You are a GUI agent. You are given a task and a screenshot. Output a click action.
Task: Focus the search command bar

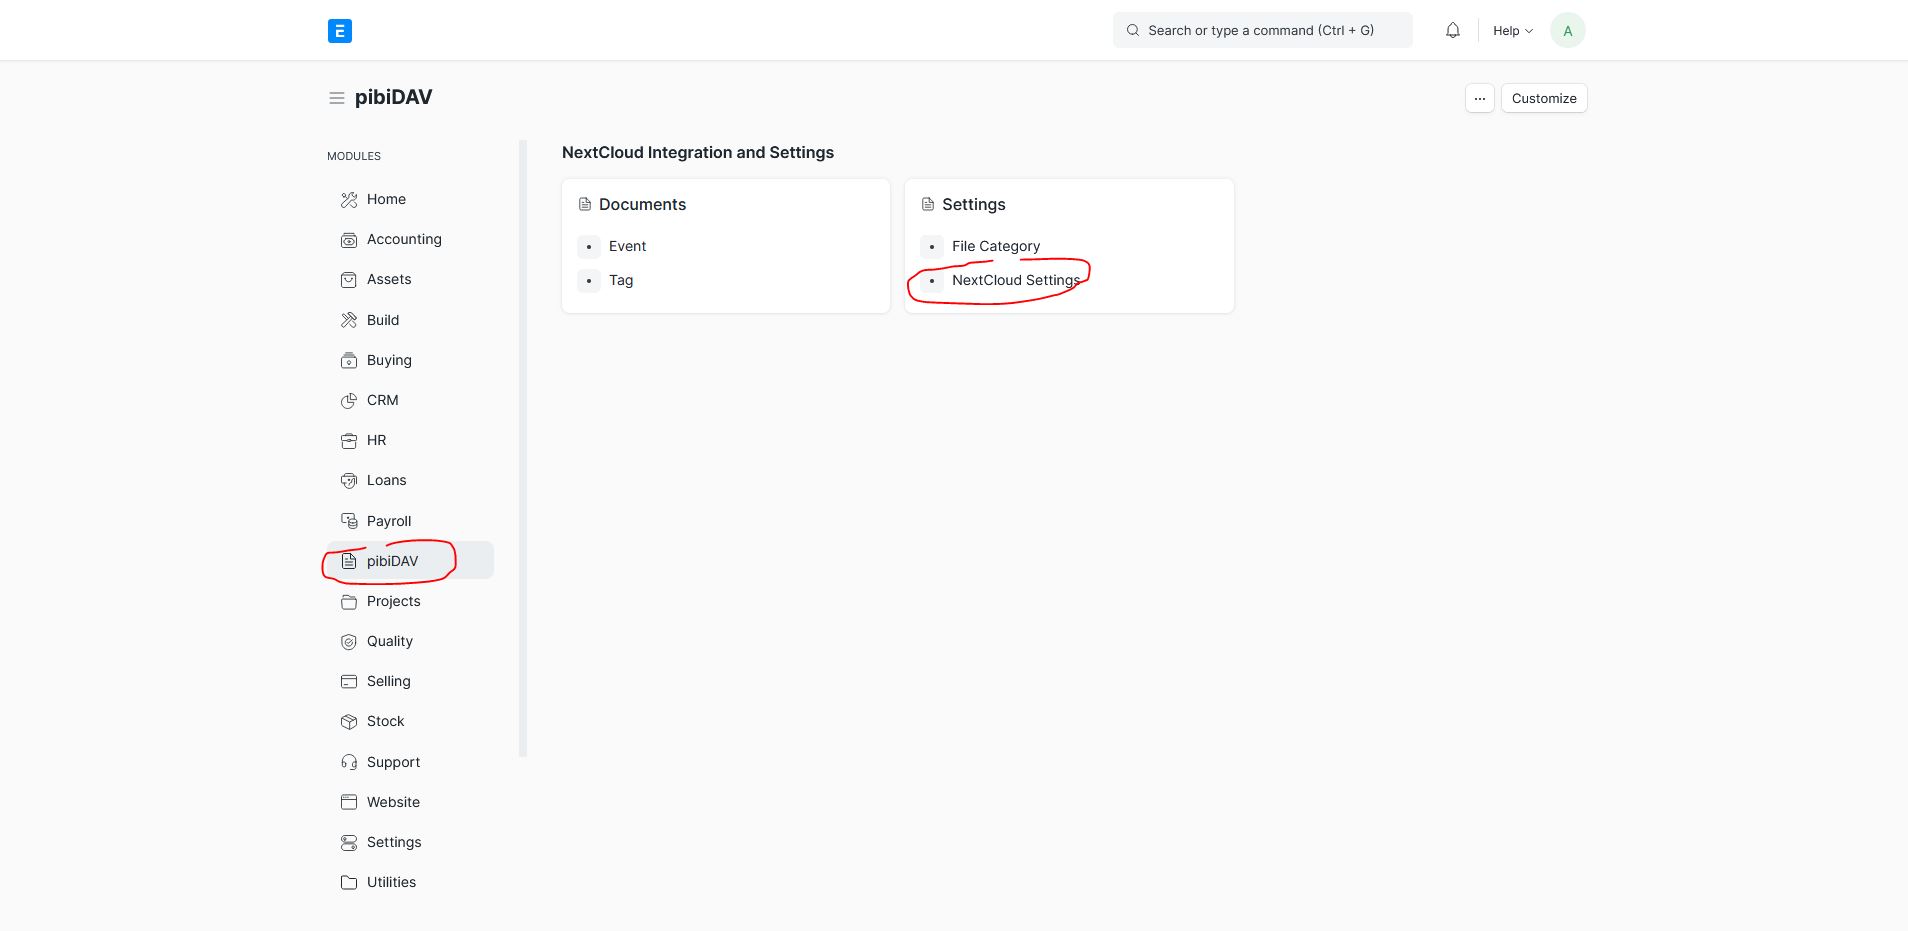click(x=1262, y=30)
